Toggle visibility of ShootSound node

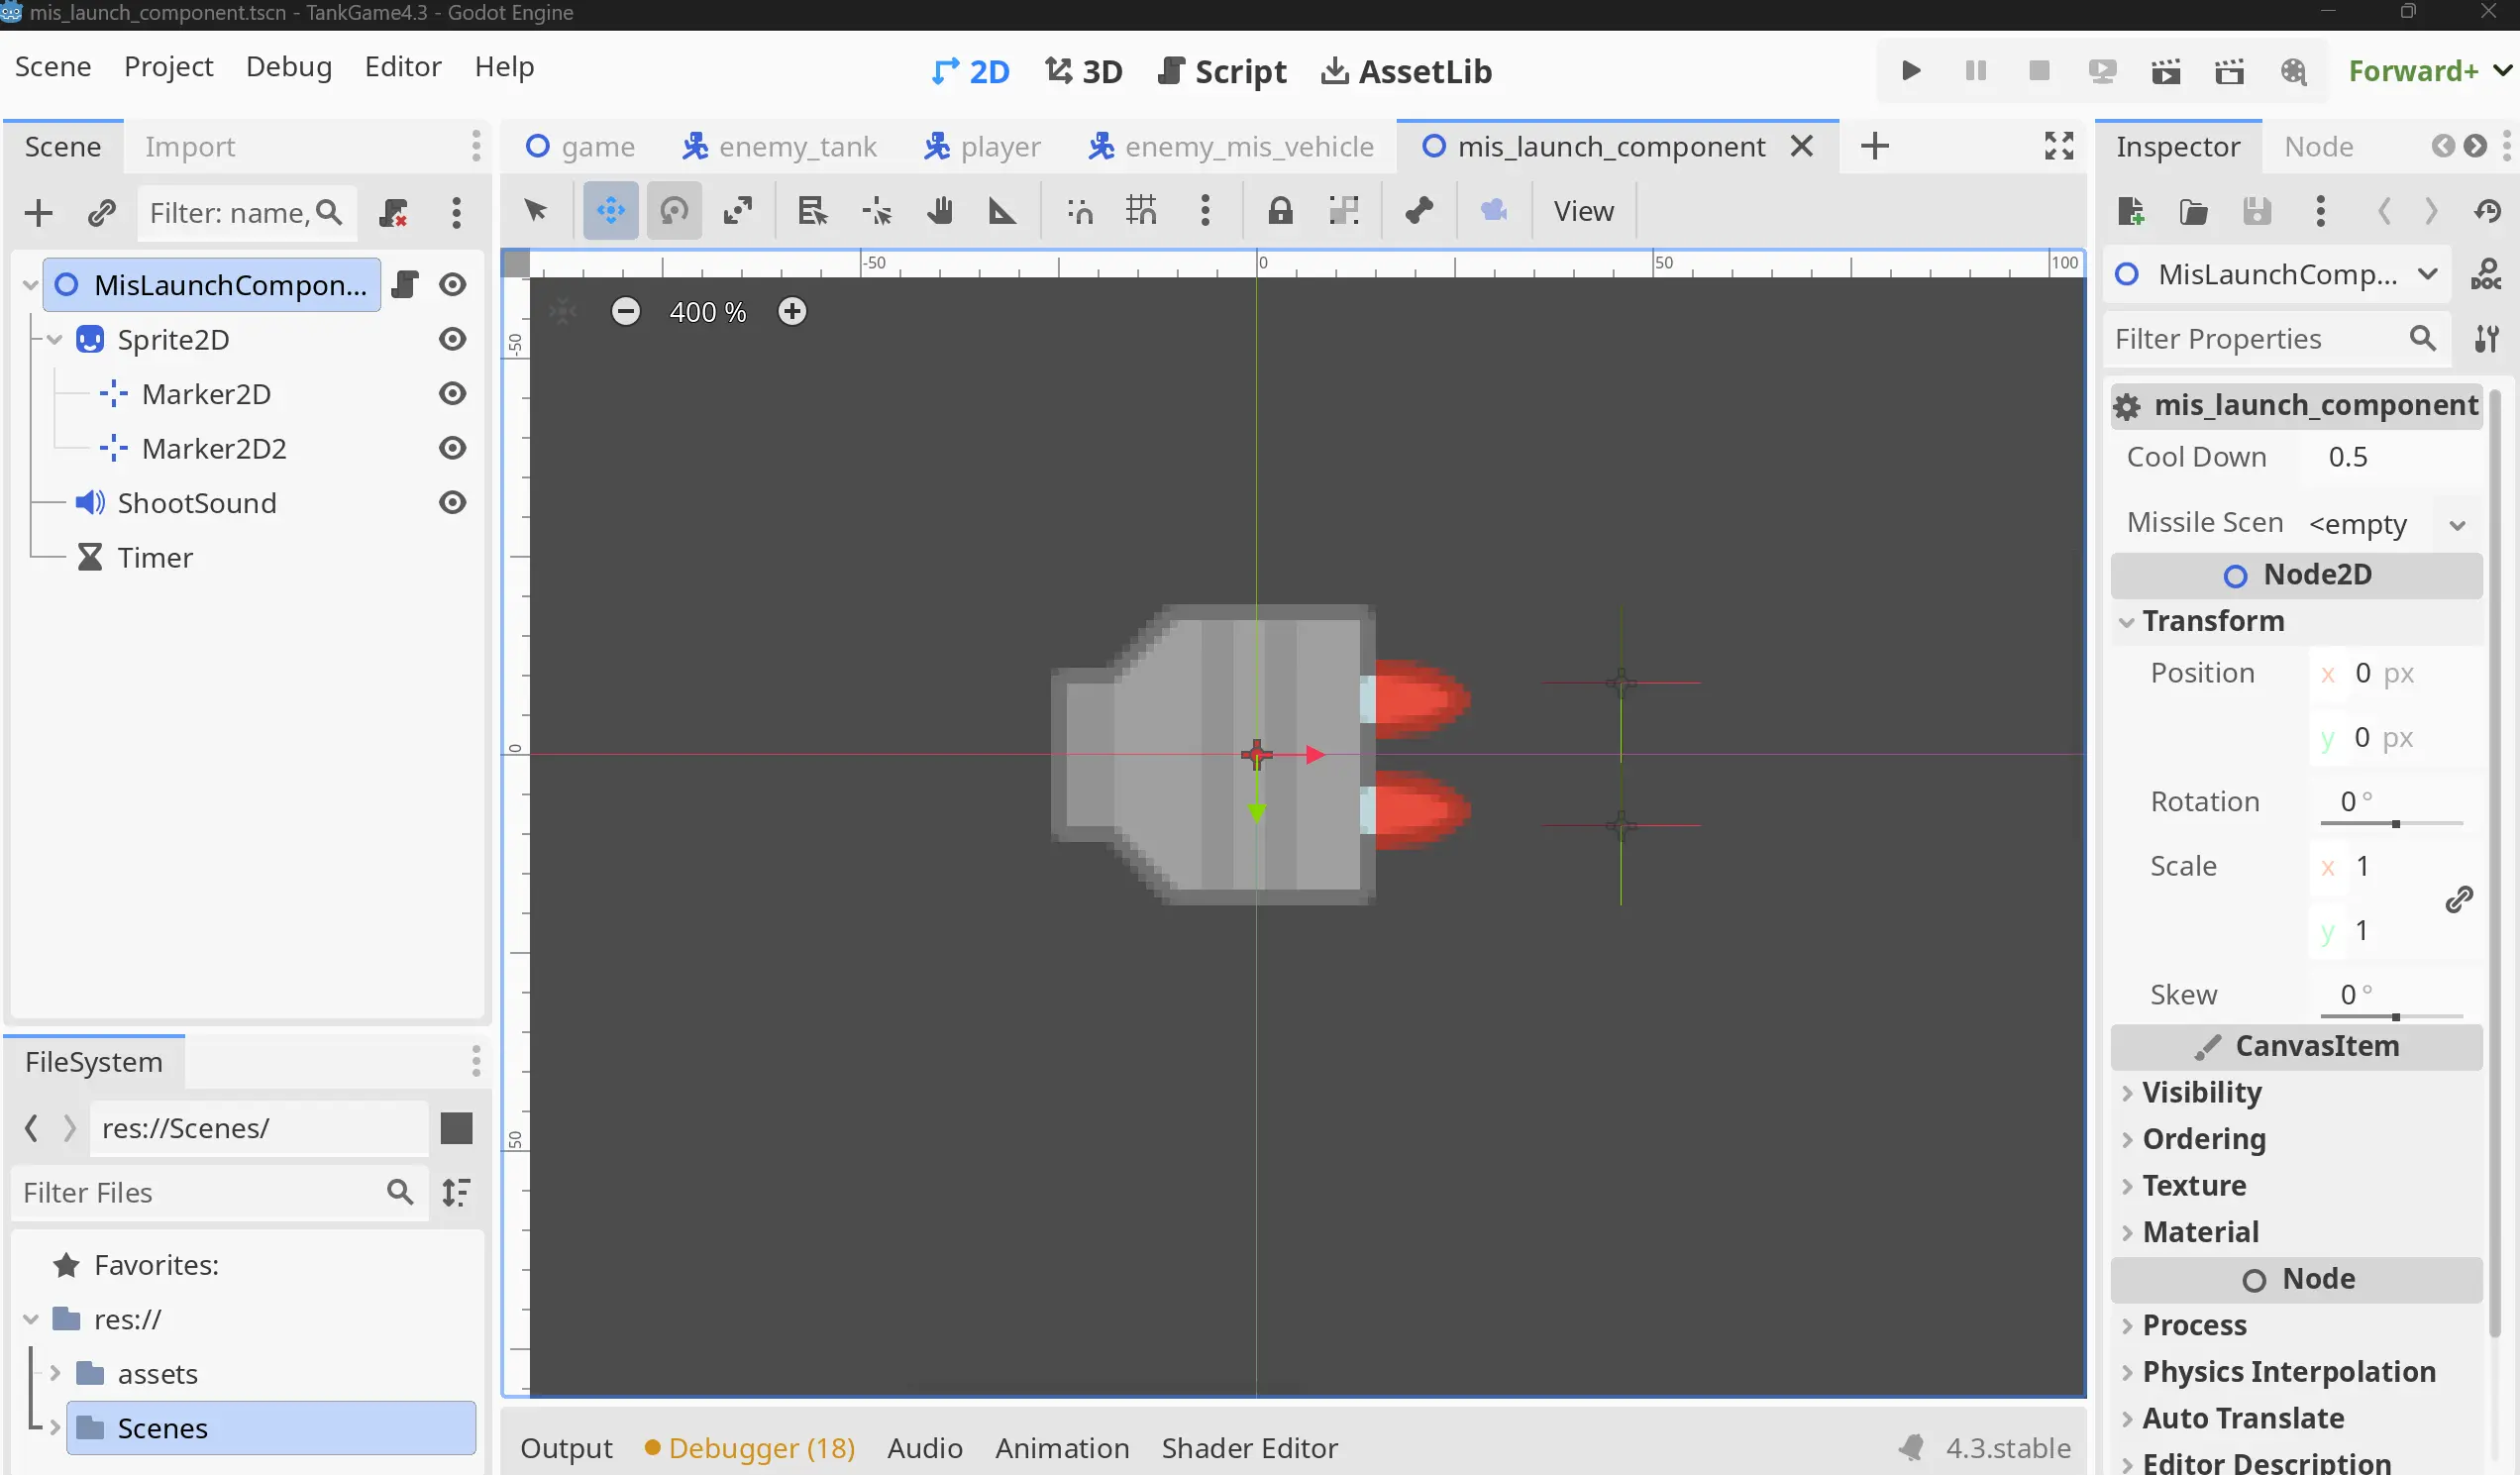pyautogui.click(x=453, y=502)
